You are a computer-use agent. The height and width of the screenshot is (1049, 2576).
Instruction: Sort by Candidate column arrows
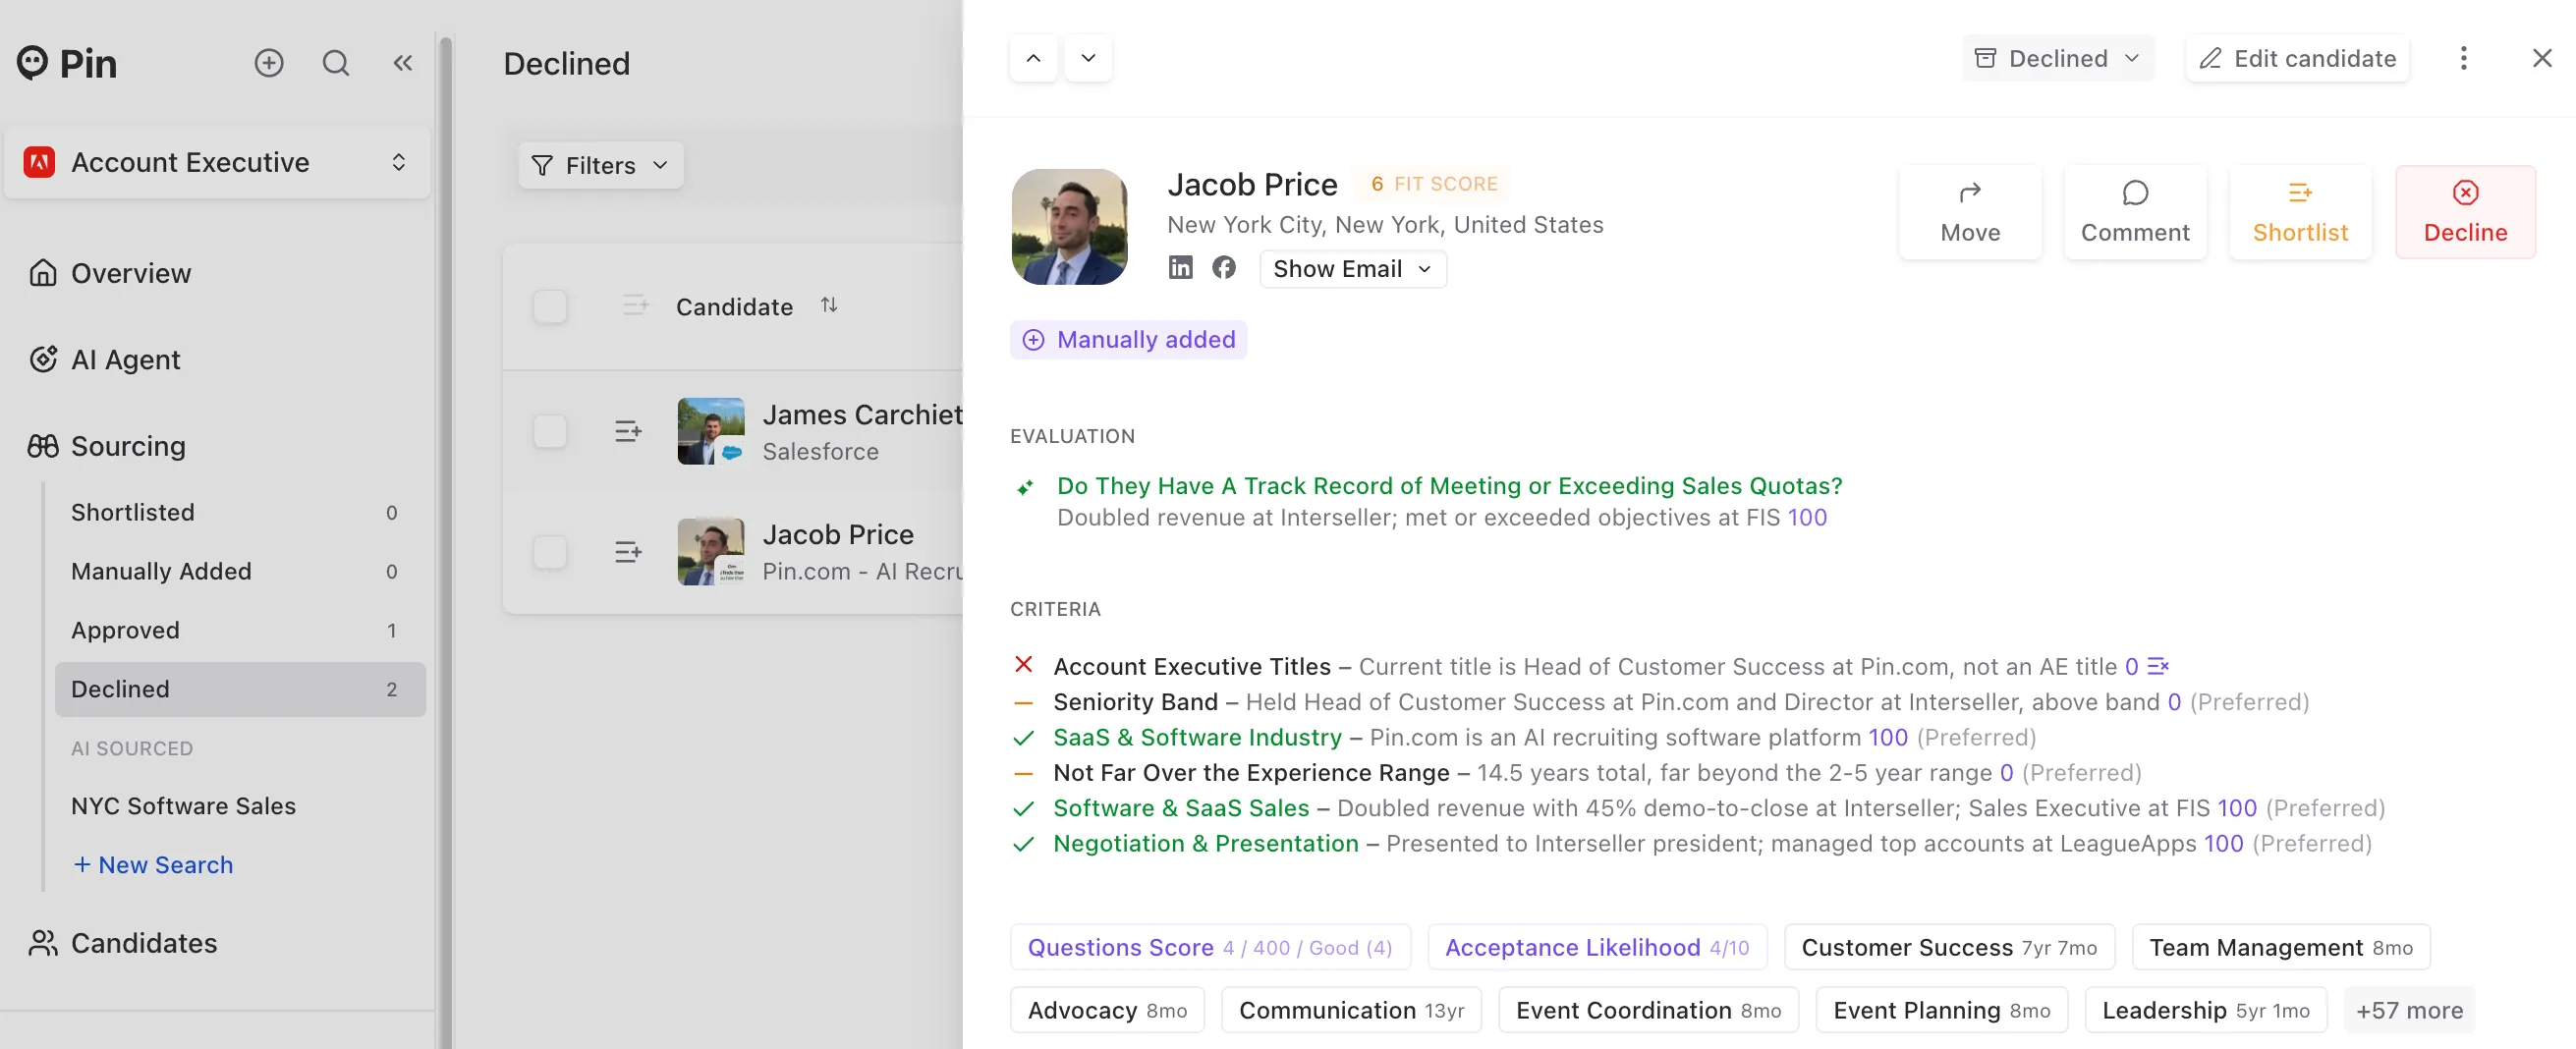[829, 305]
